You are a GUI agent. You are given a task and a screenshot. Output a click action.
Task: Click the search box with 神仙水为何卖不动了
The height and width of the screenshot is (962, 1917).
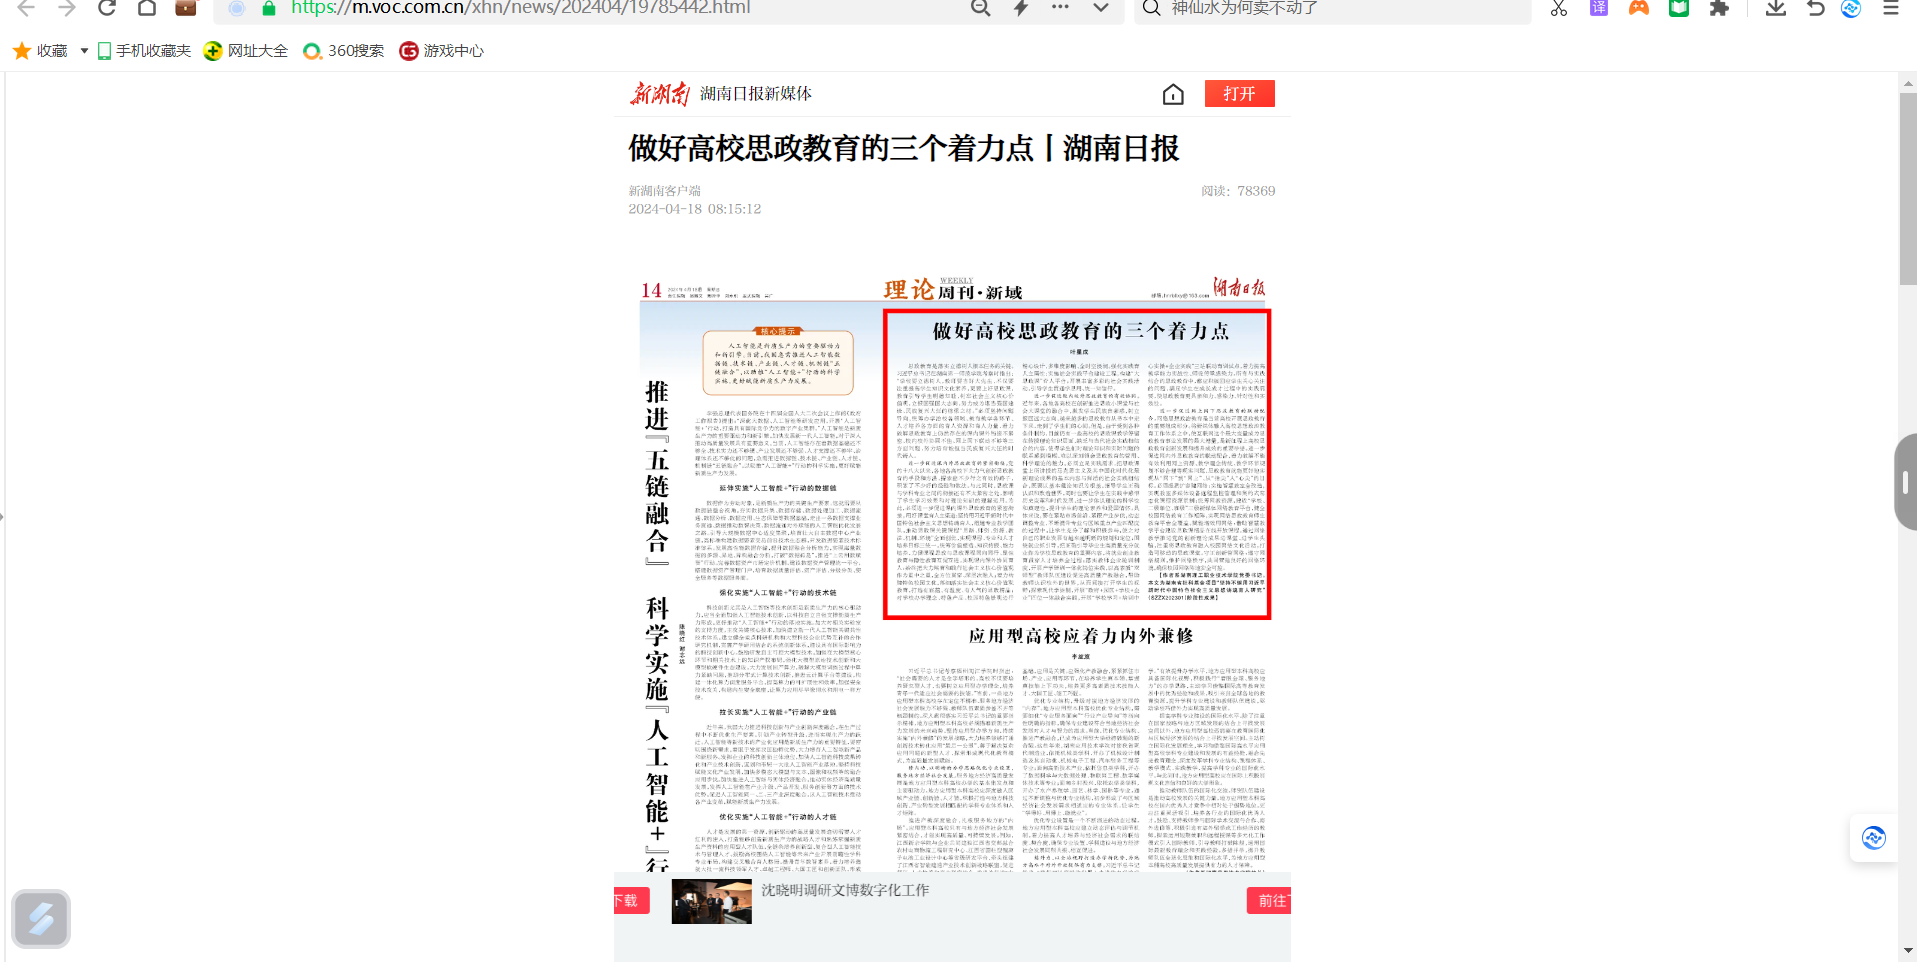point(1332,8)
